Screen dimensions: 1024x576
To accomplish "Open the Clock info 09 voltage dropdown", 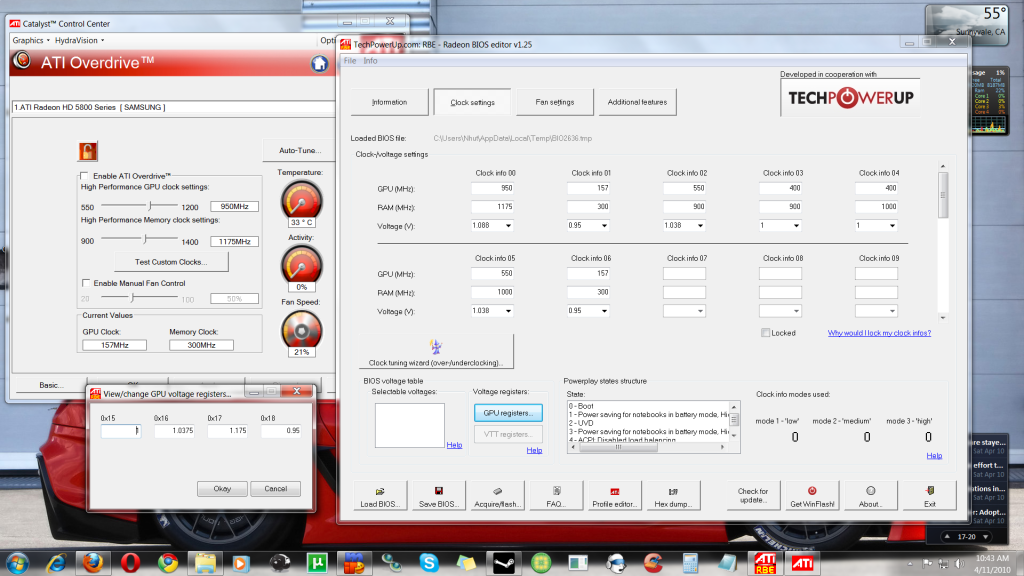I will [x=892, y=311].
